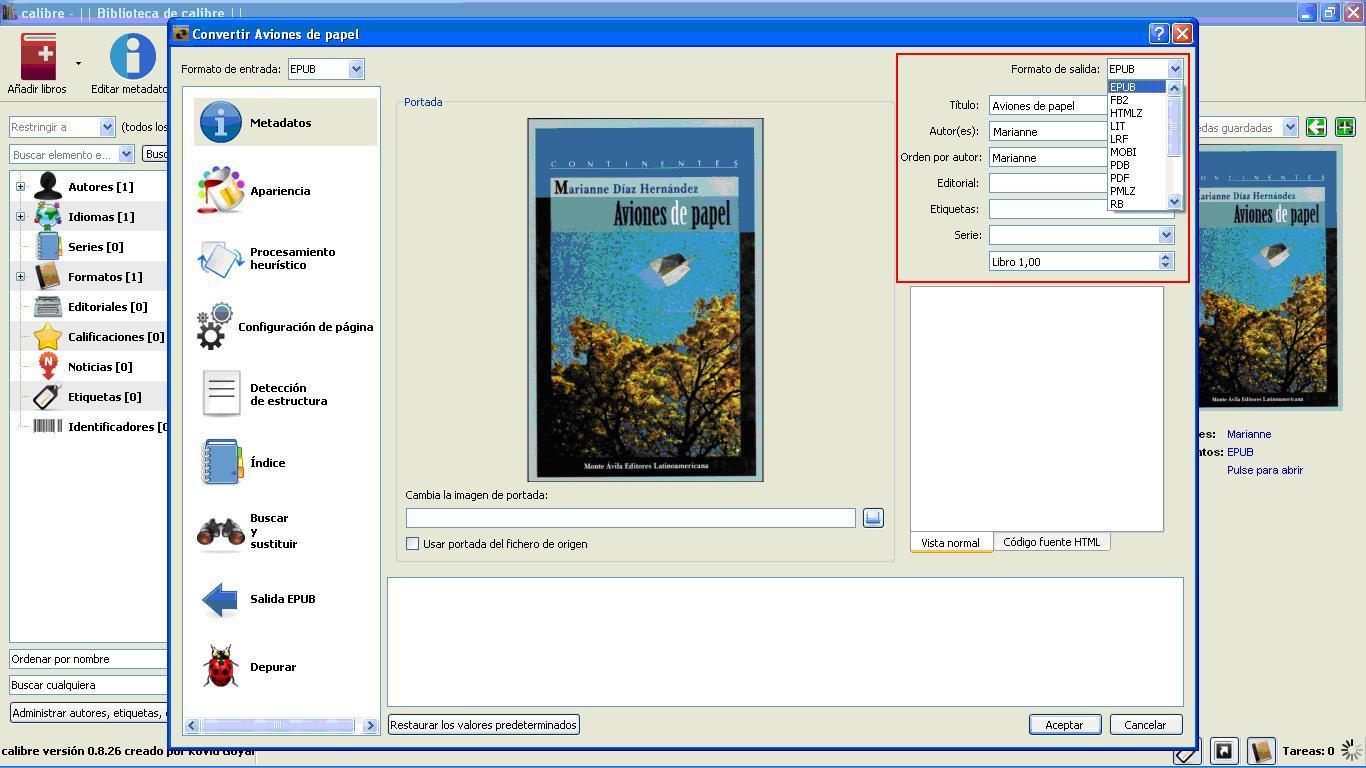Viewport: 1366px width, 768px height.
Task: Click the Formatos book icon in tag browser
Action: tap(47, 276)
